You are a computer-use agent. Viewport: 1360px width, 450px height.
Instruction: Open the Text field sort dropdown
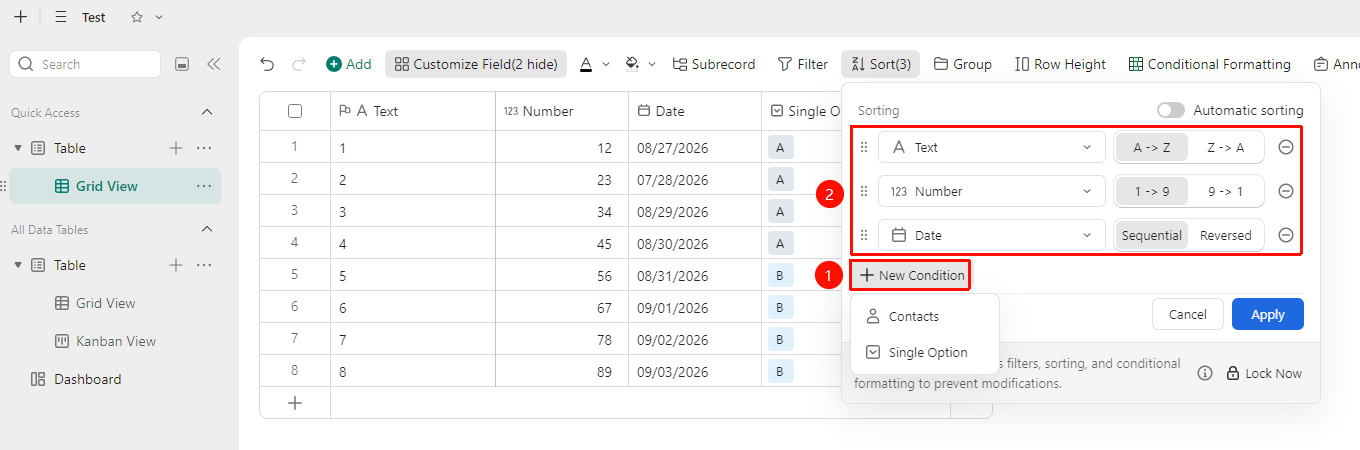point(992,147)
